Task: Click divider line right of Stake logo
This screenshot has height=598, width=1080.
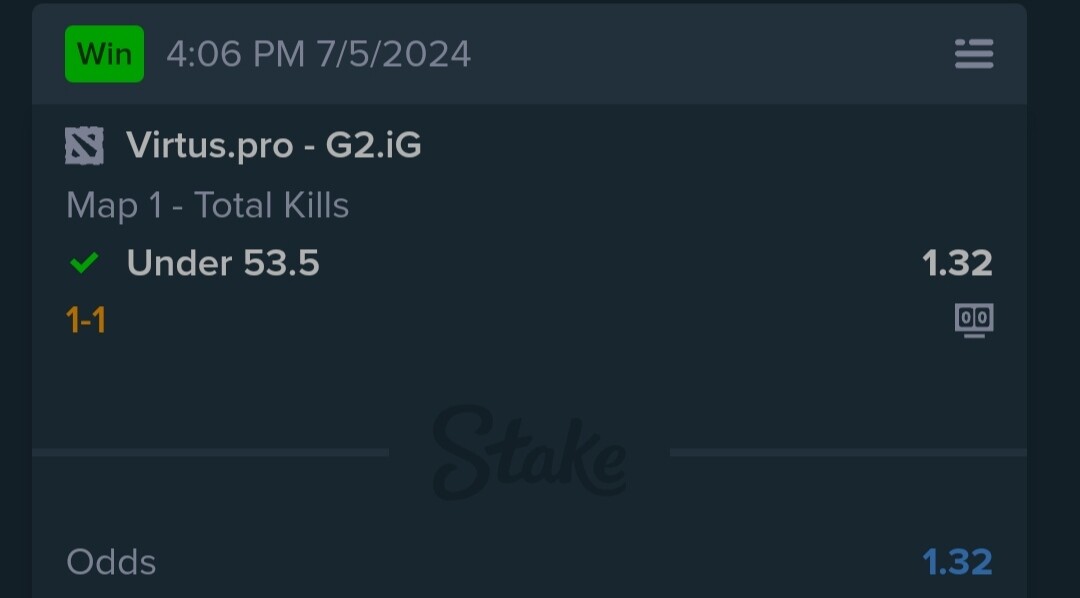Action: [849, 453]
